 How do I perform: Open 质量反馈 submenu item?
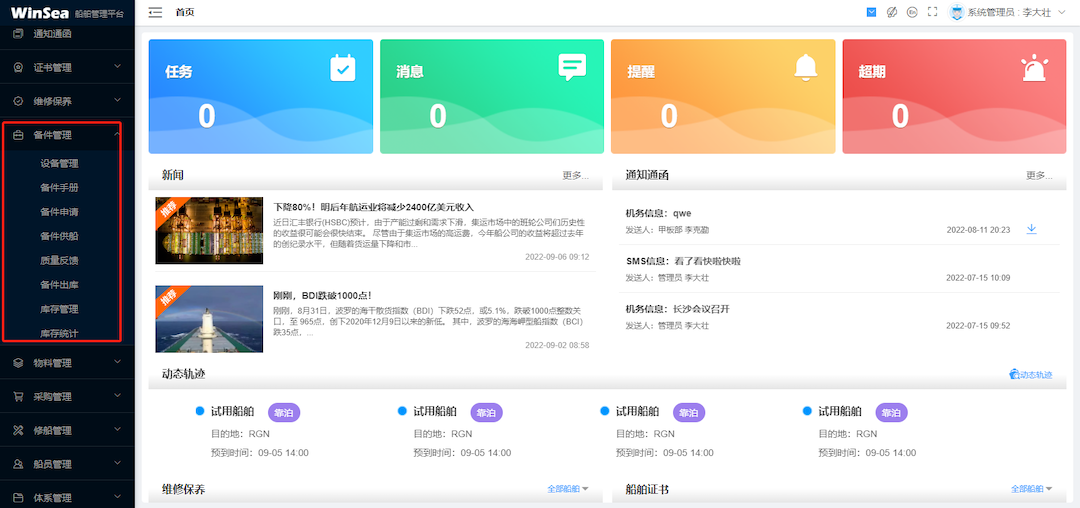(59, 261)
